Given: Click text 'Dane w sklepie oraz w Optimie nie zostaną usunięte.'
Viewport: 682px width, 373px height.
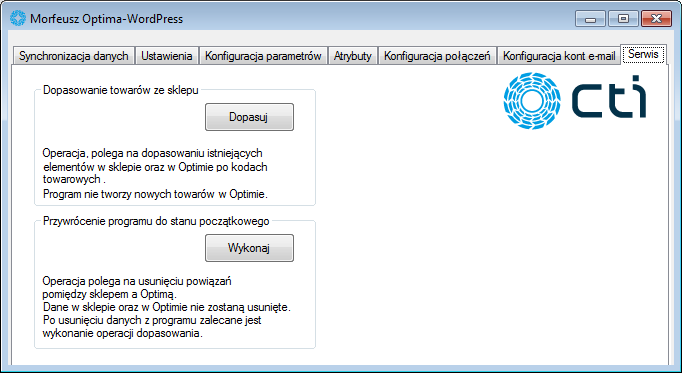Looking at the screenshot, I should [x=167, y=307].
